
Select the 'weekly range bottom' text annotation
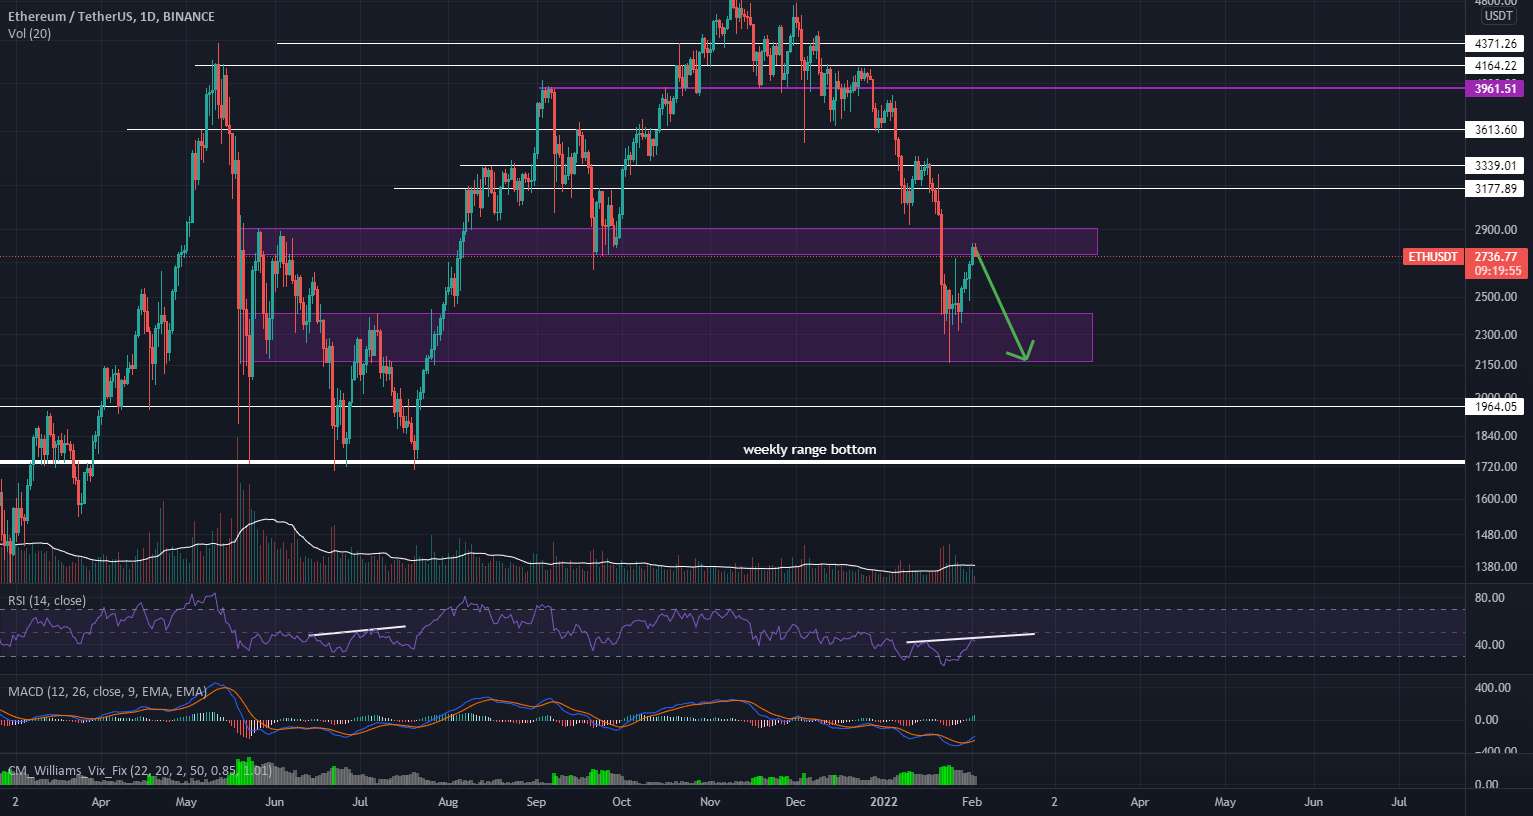809,450
